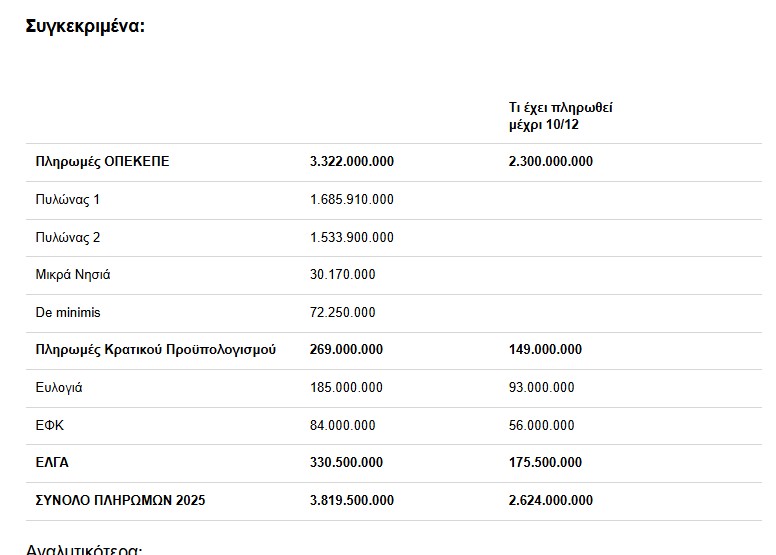Click the 3.322.000.000 amount cell
Viewport: 776px width, 555px height.
pyautogui.click(x=352, y=162)
